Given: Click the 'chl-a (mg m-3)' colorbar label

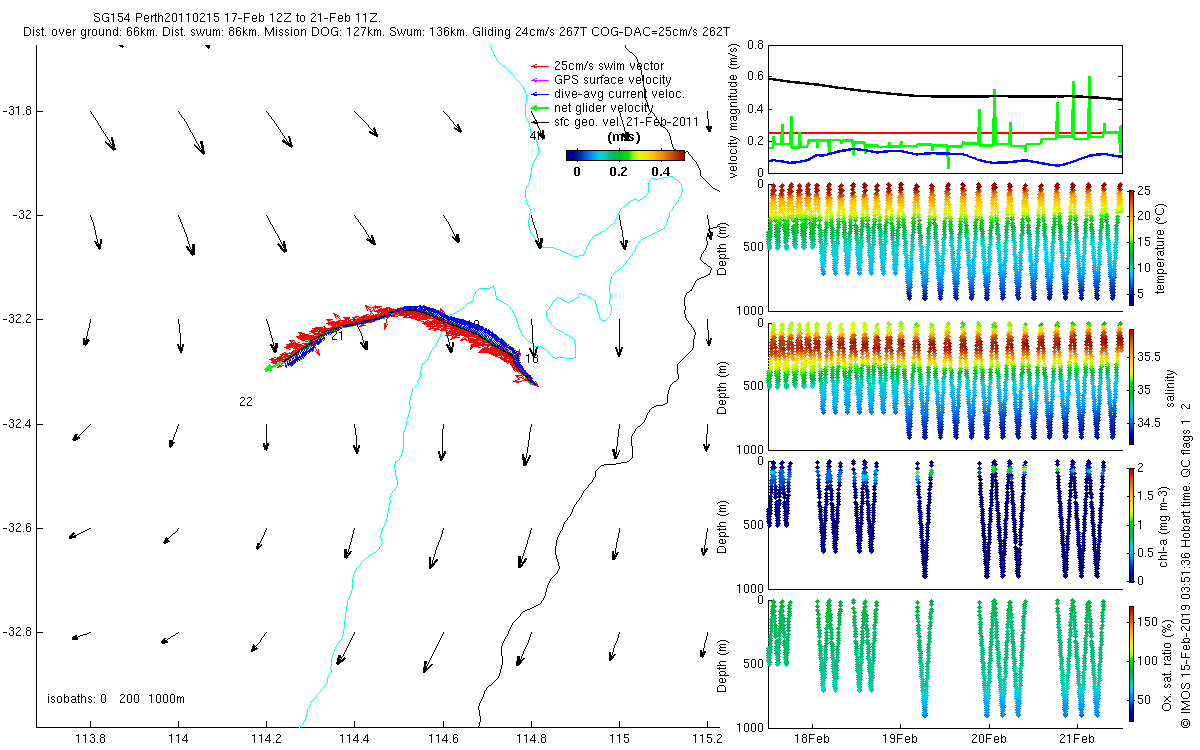Looking at the screenshot, I should (1165, 525).
